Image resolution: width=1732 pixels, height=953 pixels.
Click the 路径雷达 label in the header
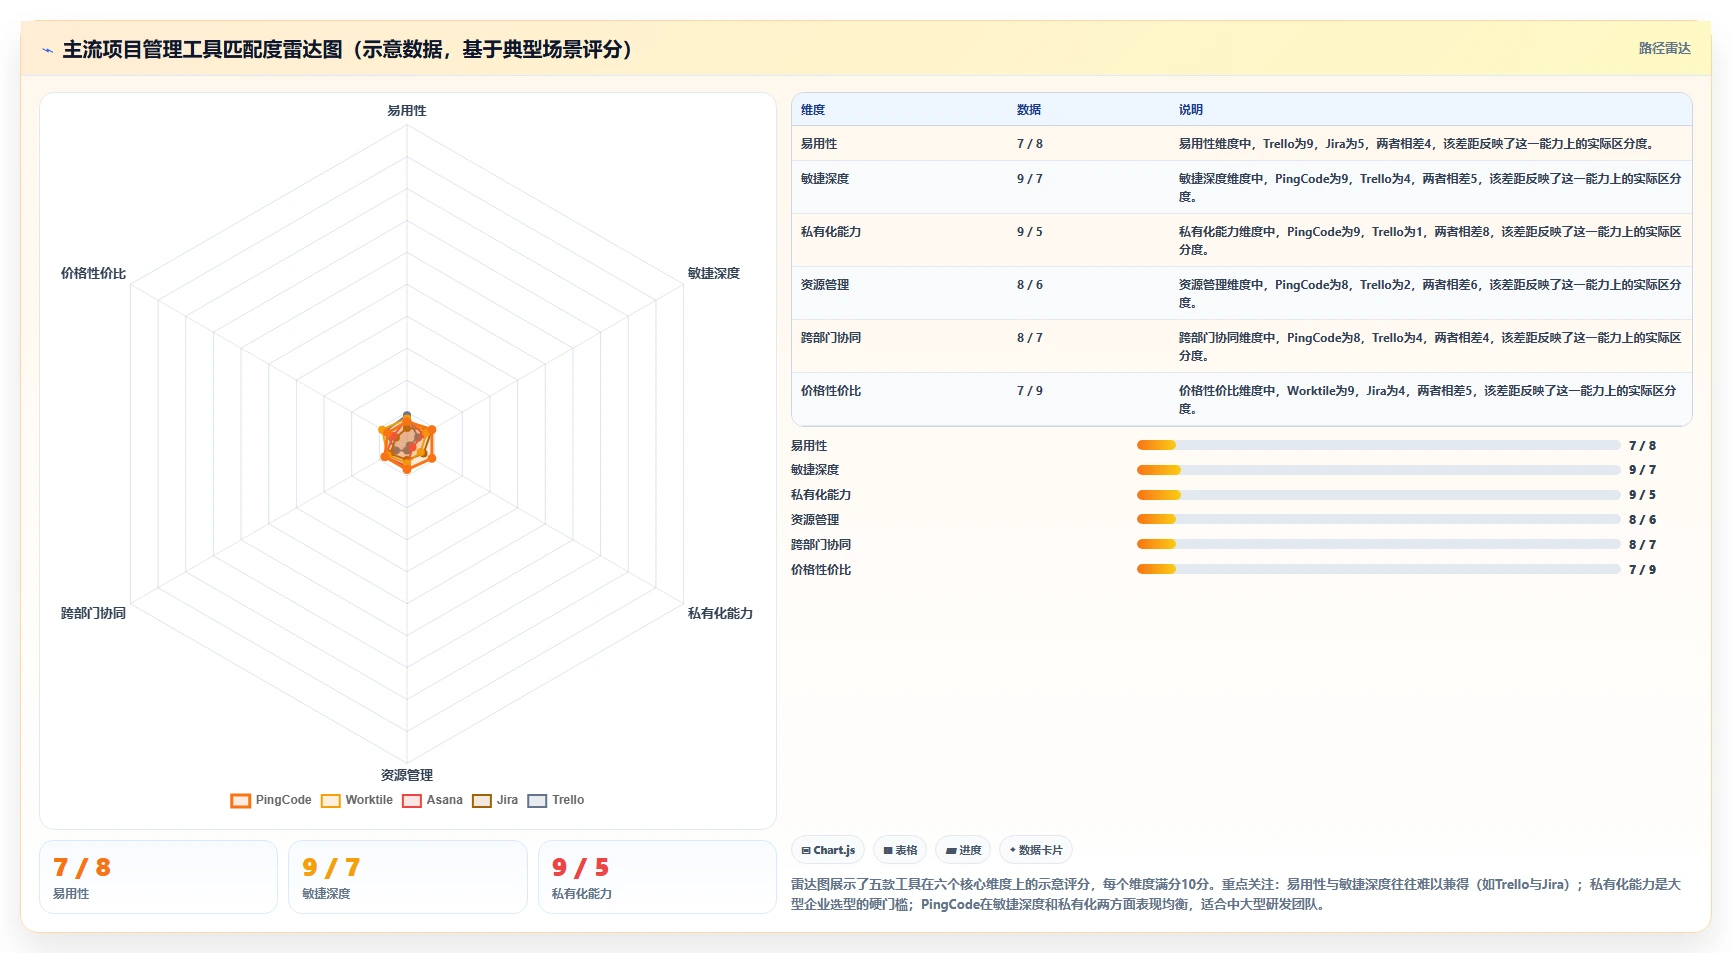1664,48
